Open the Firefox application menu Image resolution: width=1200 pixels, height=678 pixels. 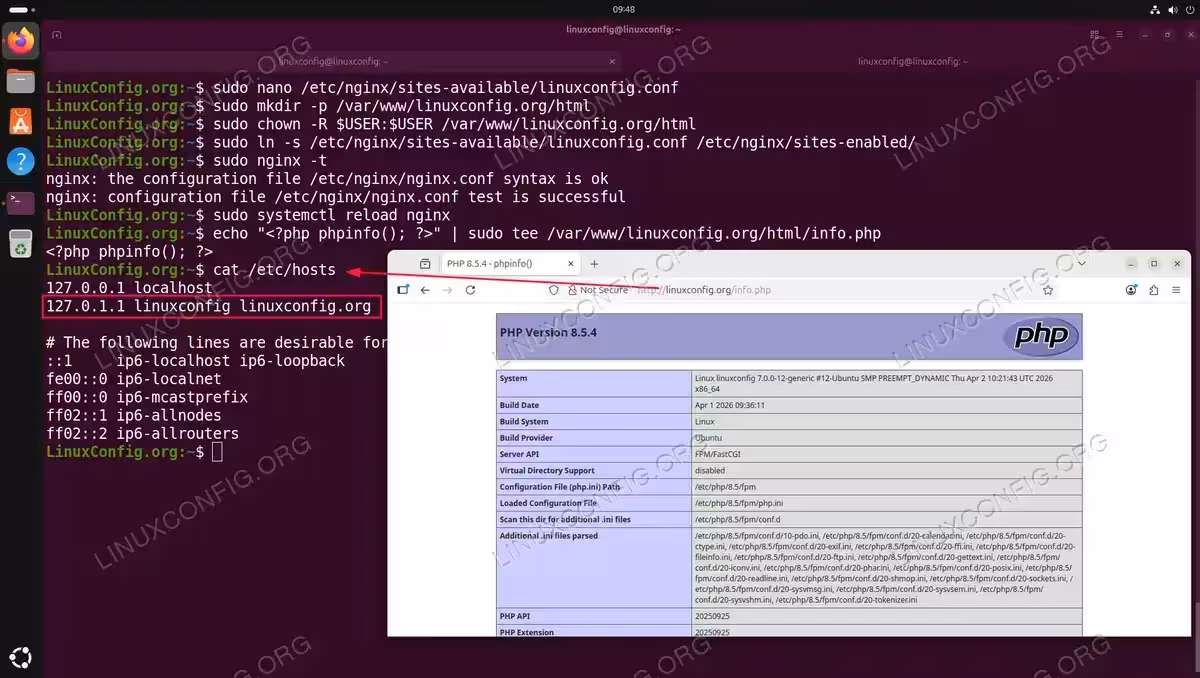coord(1174,290)
